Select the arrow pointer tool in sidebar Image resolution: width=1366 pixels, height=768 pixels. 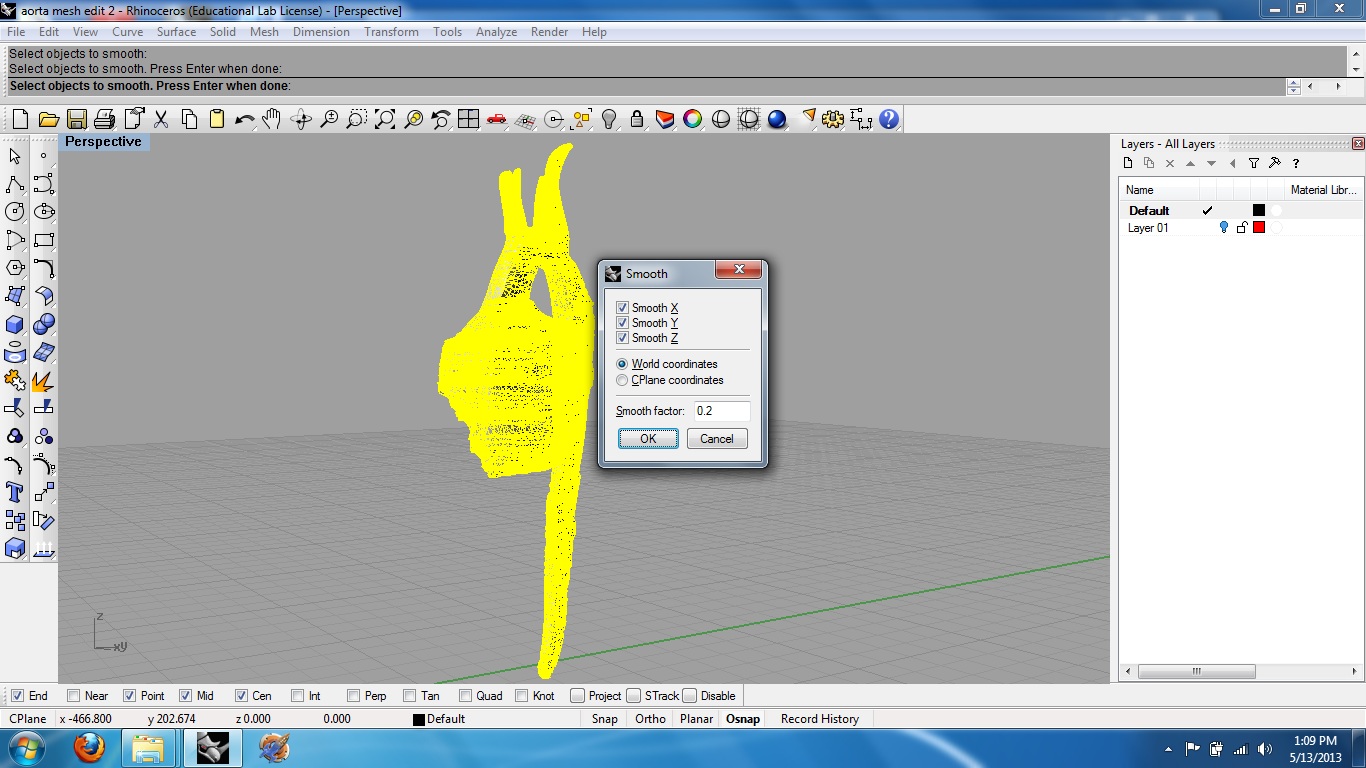(15, 156)
